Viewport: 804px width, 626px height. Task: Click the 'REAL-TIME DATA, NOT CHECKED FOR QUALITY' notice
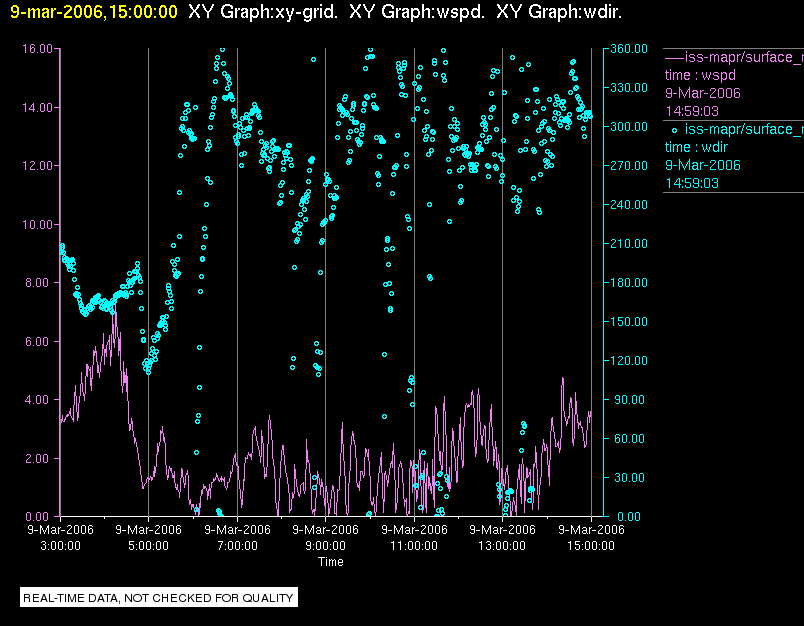158,598
